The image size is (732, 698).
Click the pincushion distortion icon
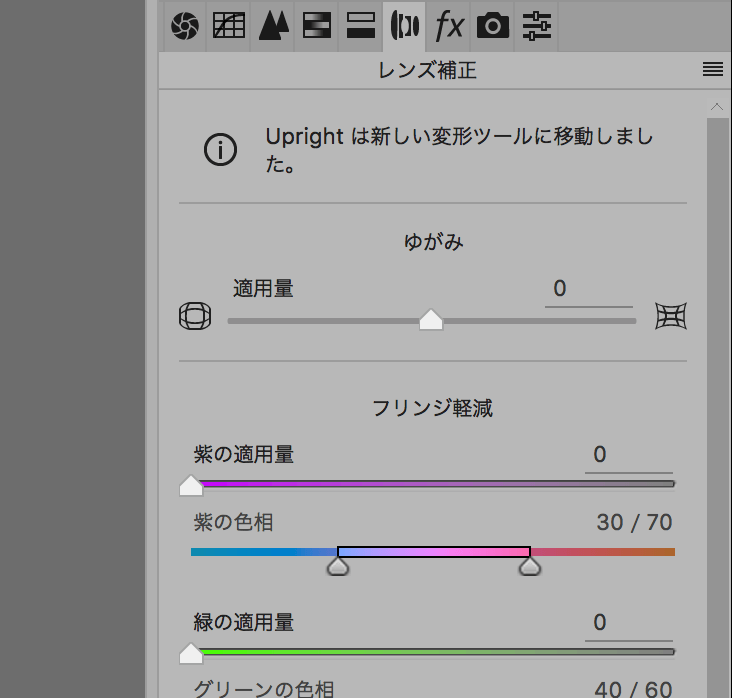click(671, 316)
